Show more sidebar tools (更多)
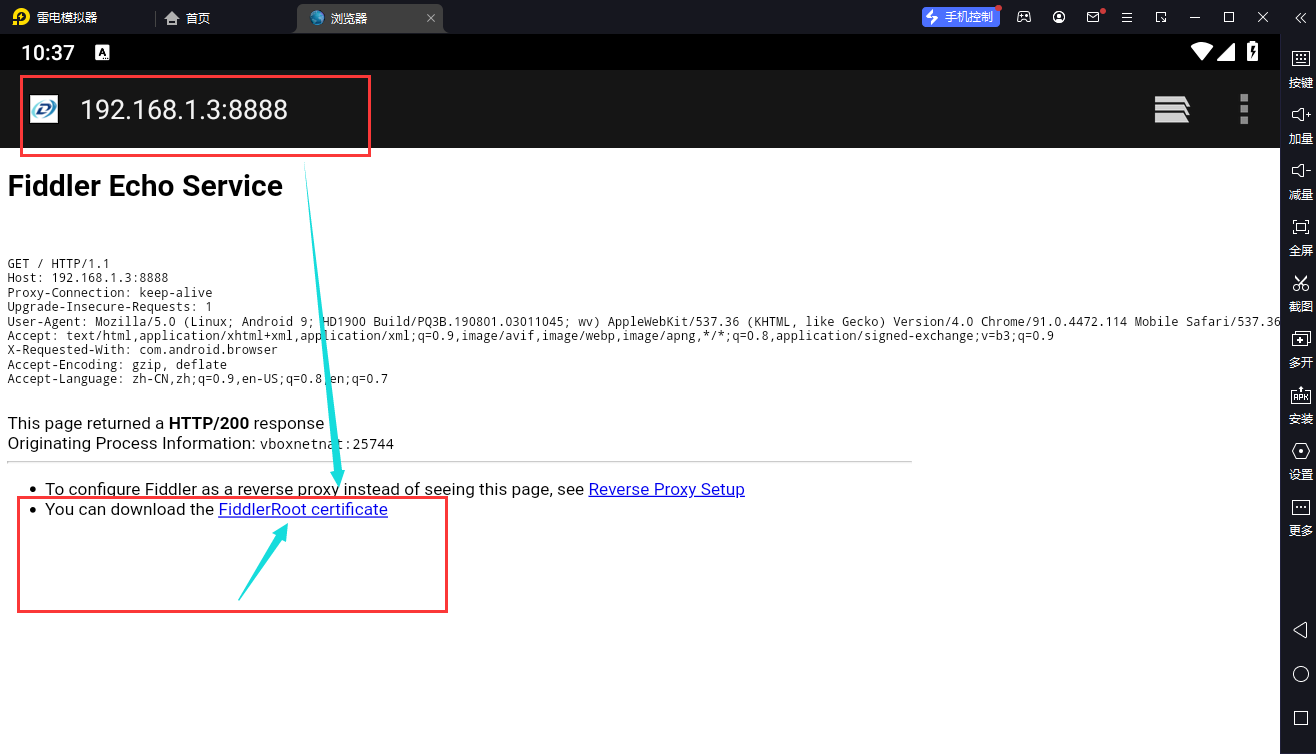The height and width of the screenshot is (754, 1316). tap(1300, 516)
